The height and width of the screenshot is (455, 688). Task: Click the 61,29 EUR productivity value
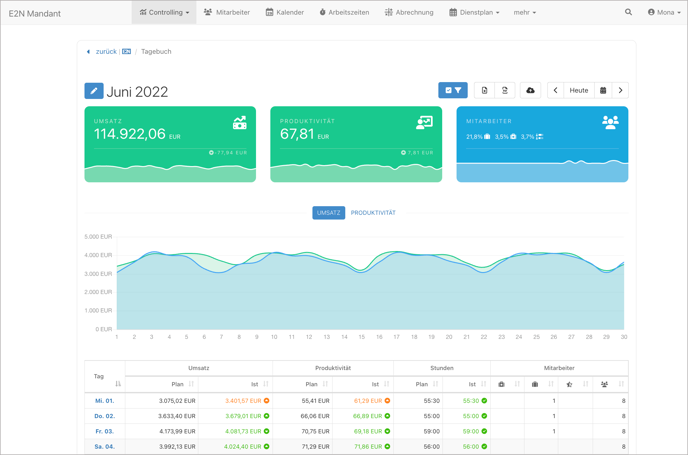[368, 401]
